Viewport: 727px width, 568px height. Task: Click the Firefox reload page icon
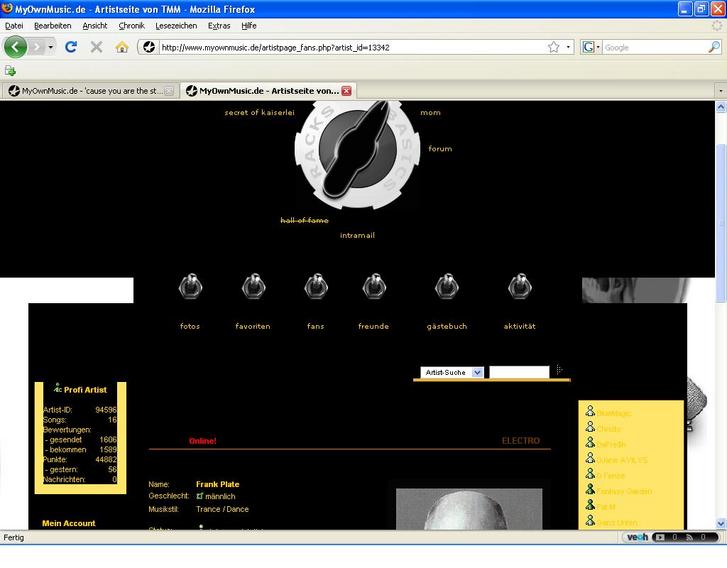pos(71,47)
